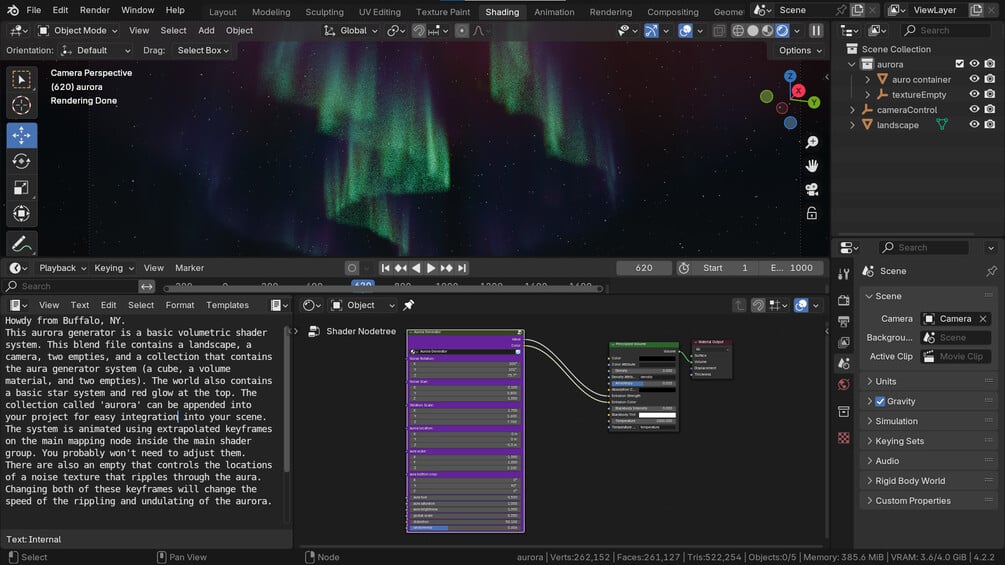Play the animation forward
This screenshot has height=565, width=1005.
[x=431, y=268]
